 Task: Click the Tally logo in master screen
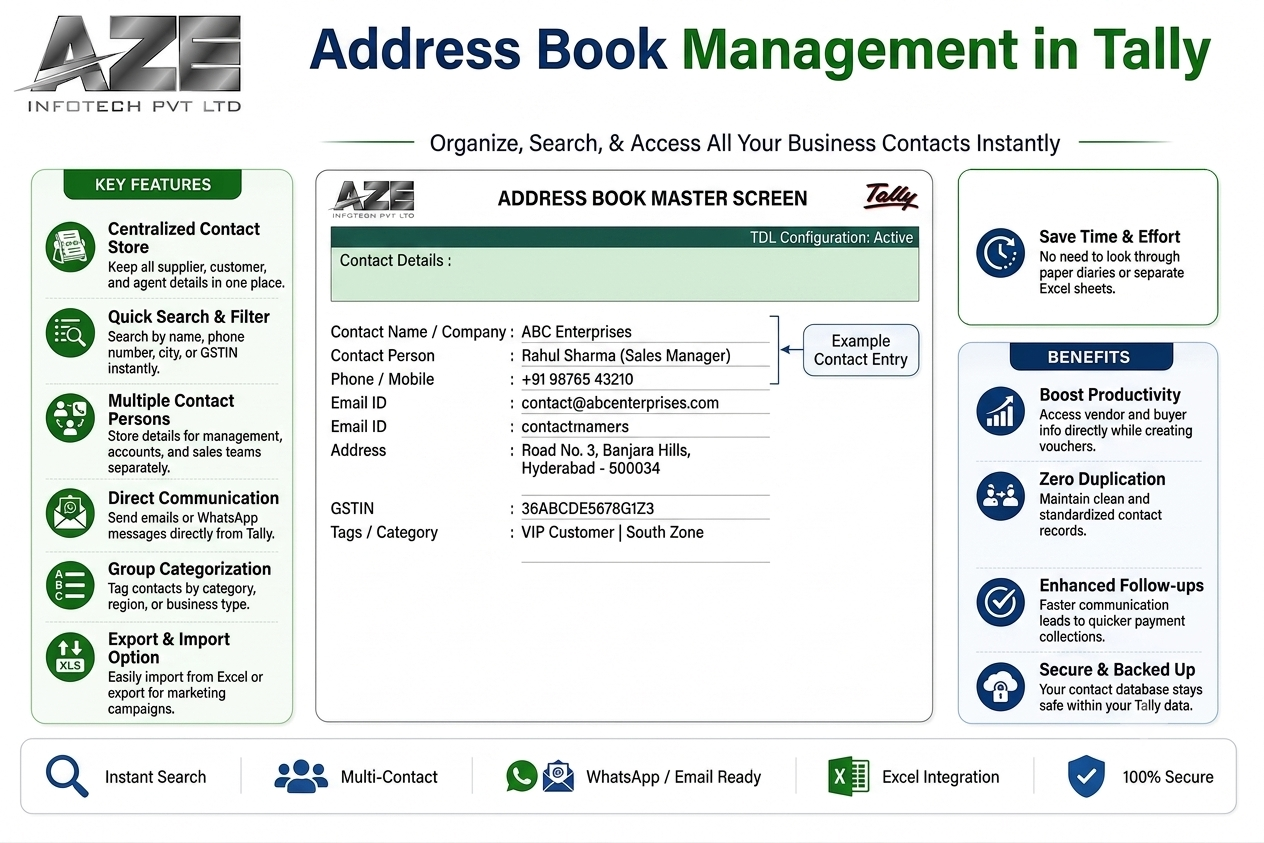pyautogui.click(x=890, y=195)
